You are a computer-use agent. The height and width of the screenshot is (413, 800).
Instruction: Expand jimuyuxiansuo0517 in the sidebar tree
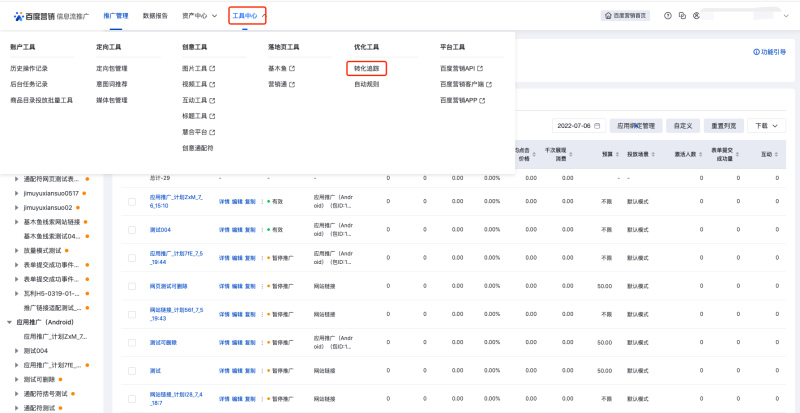click(17, 193)
